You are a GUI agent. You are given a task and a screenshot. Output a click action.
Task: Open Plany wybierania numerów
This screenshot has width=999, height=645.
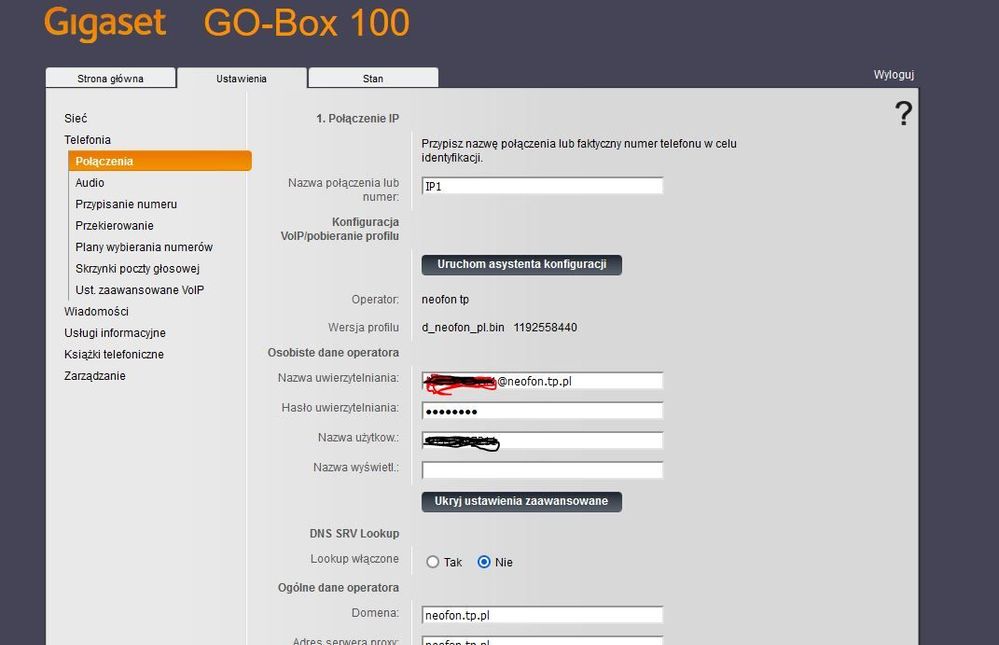point(143,246)
